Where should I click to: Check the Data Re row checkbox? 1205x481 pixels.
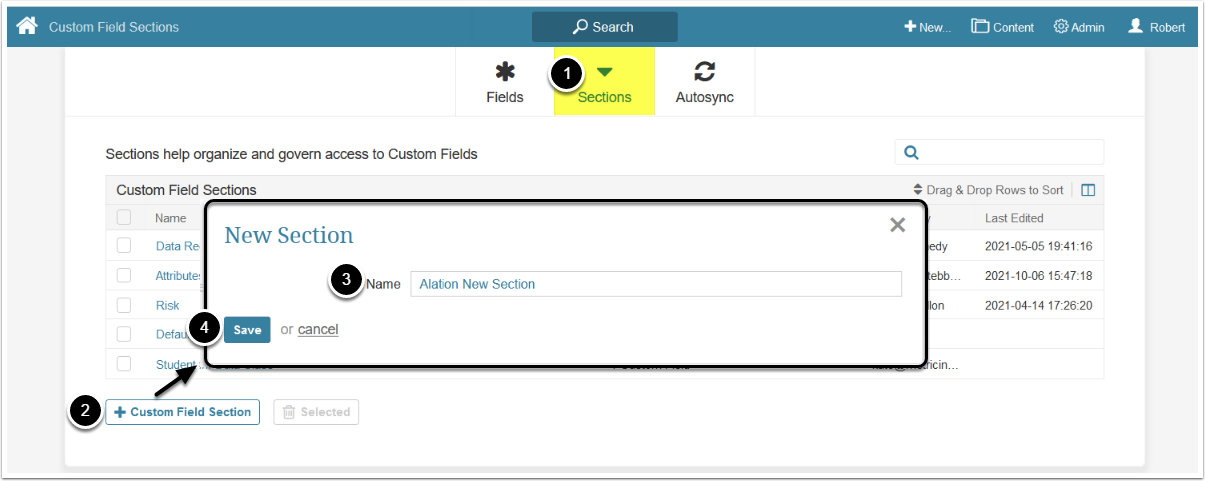124,246
